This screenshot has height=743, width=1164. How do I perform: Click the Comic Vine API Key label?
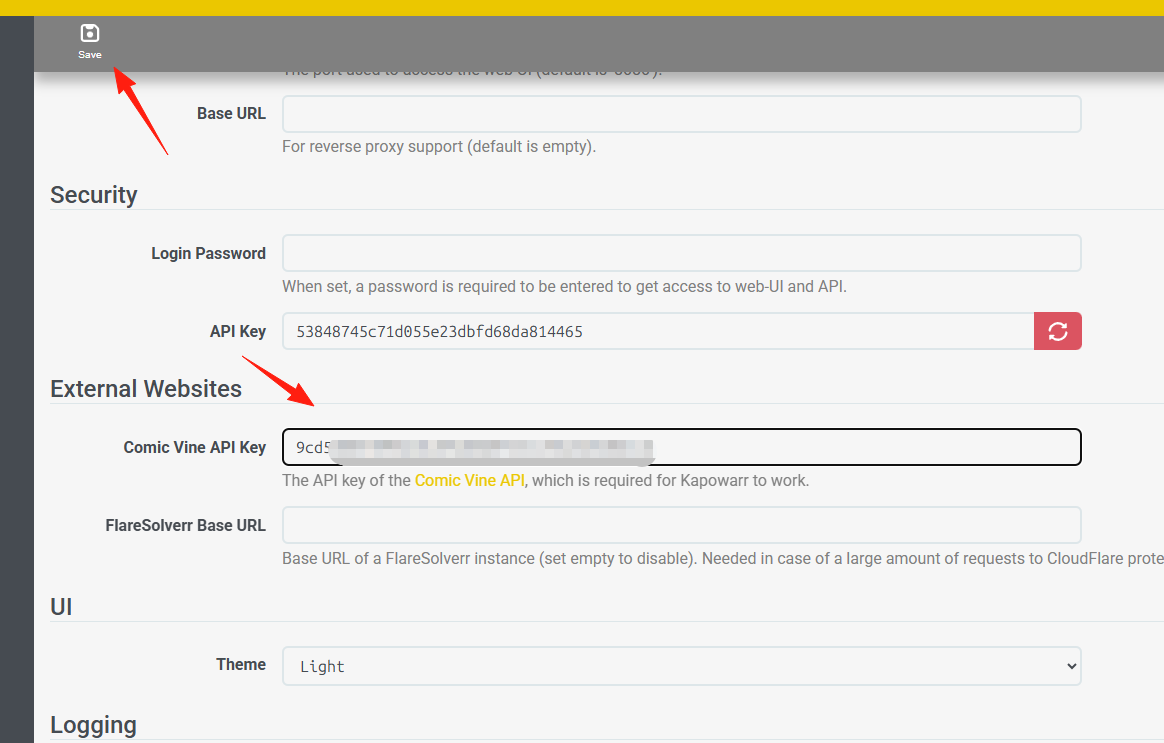(194, 447)
